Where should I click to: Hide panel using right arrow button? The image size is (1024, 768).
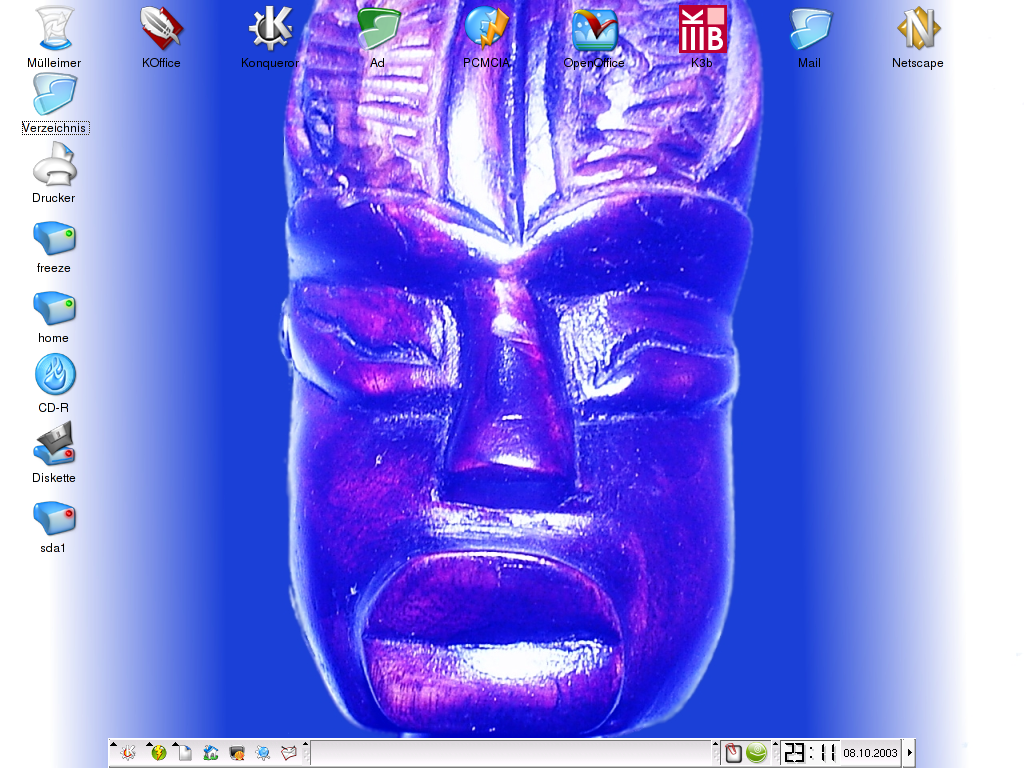tap(910, 753)
